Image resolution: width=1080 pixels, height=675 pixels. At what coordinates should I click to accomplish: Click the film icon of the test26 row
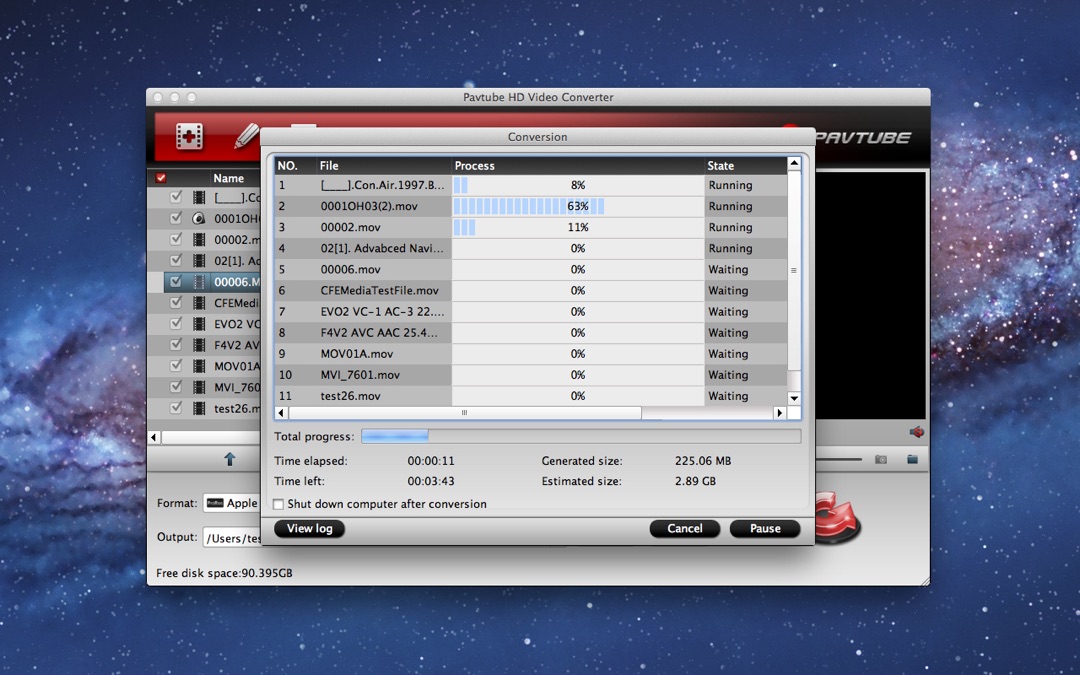199,408
